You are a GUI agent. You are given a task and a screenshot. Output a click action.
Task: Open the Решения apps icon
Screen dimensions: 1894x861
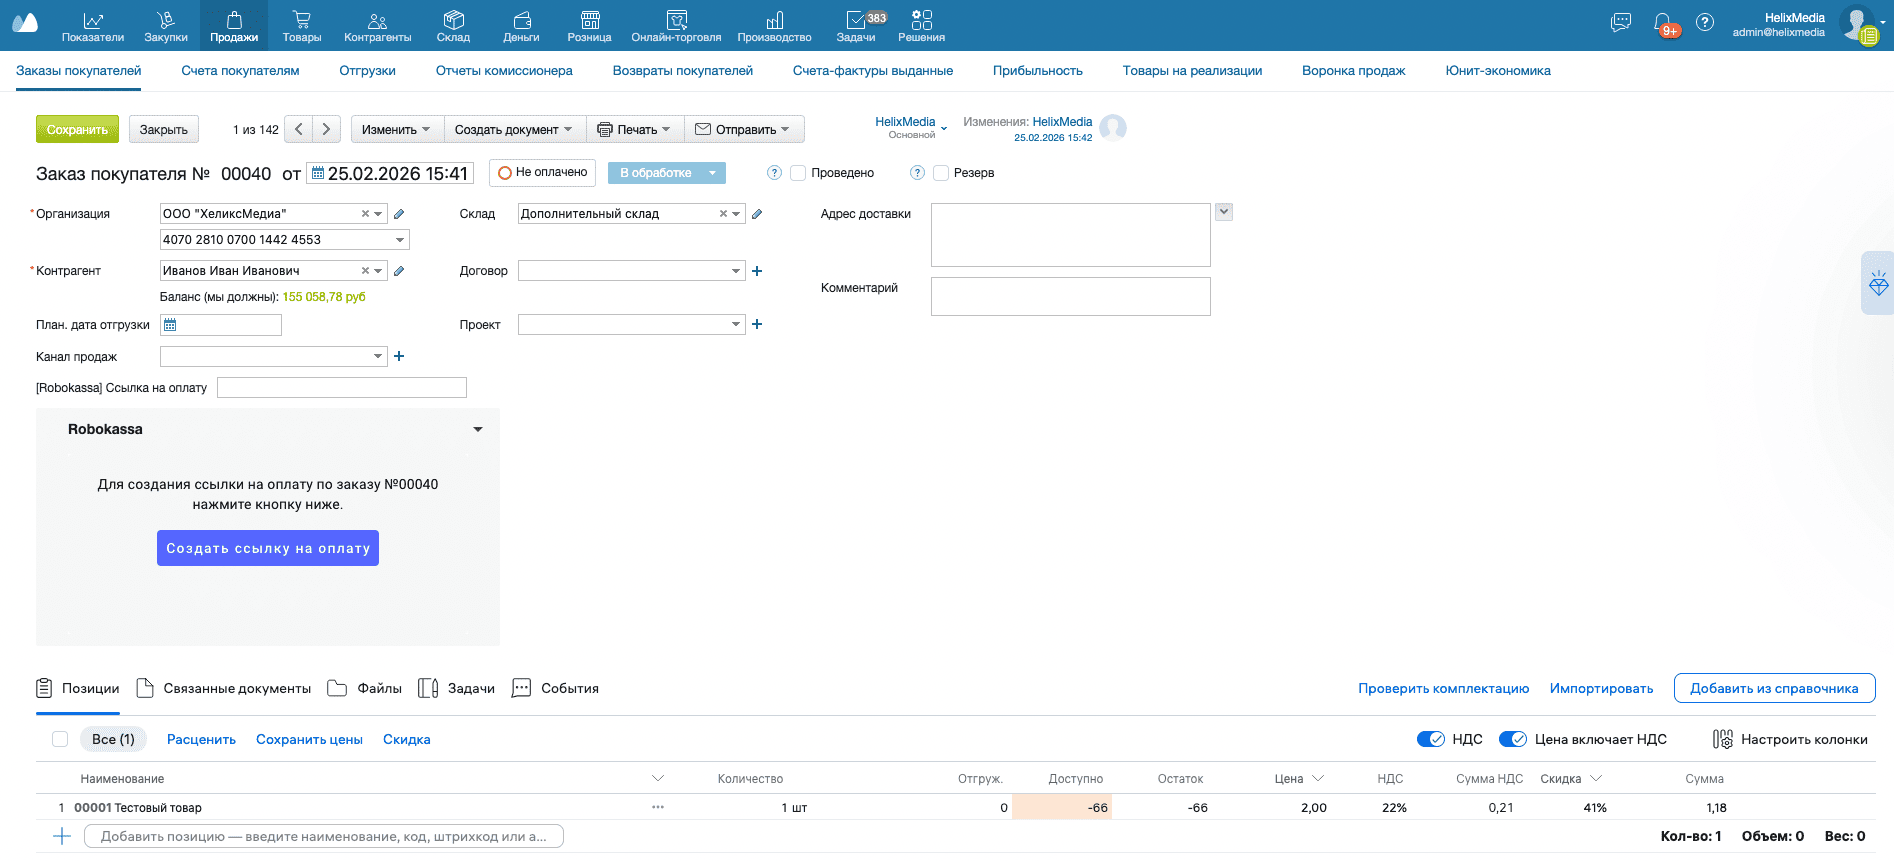922,20
